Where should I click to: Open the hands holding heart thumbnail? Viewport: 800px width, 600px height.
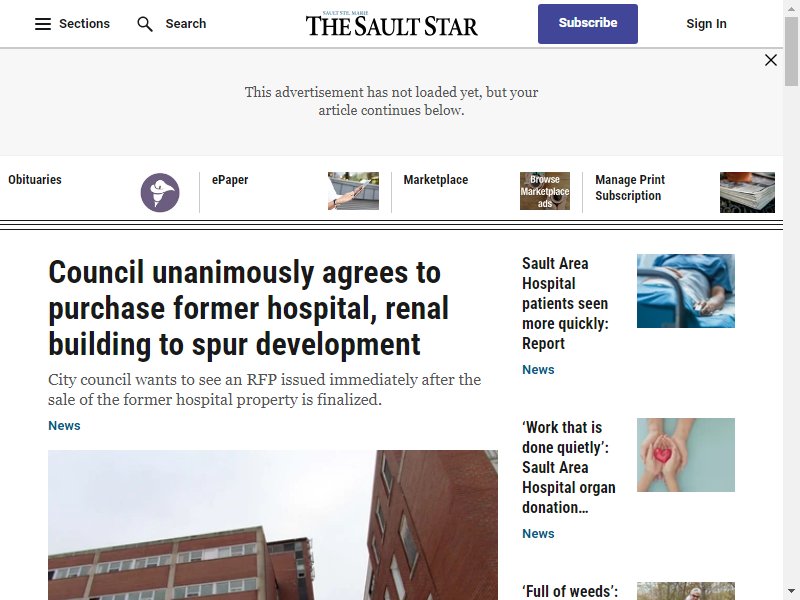(x=686, y=455)
